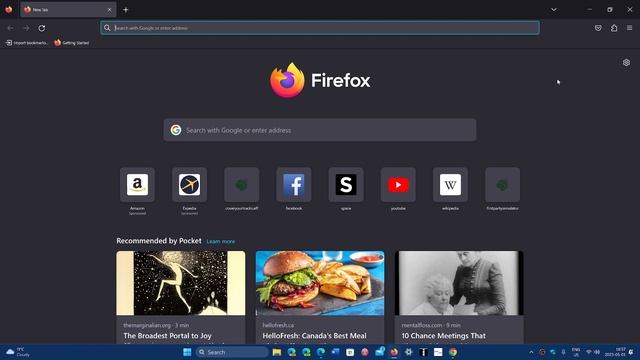The width and height of the screenshot is (640, 360).
Task: Open The Broadest Portal to Joy thumbnail
Action: tap(181, 283)
